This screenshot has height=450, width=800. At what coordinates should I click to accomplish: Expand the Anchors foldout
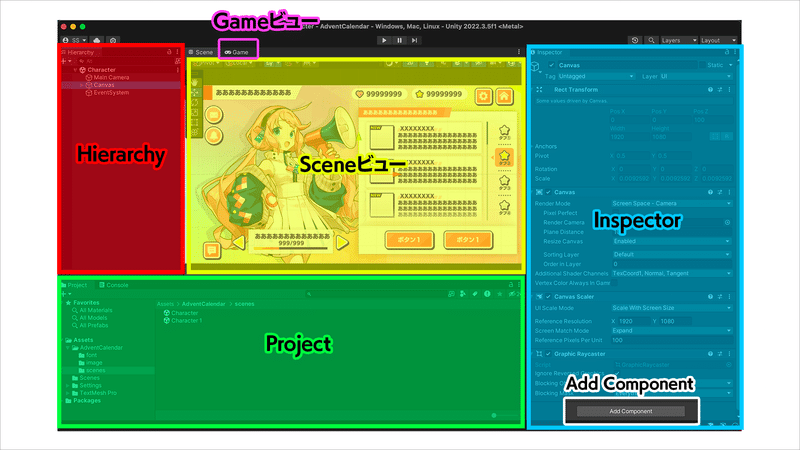tap(532, 146)
